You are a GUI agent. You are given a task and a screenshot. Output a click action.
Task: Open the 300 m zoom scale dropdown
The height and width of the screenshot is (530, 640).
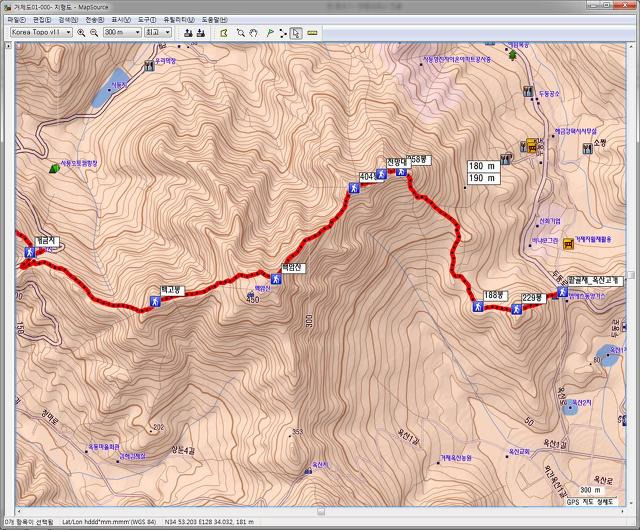(x=122, y=32)
